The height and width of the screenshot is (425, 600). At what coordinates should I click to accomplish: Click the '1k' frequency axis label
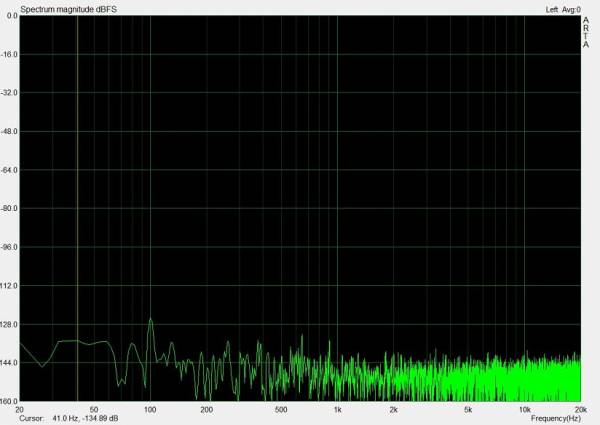tap(337, 410)
